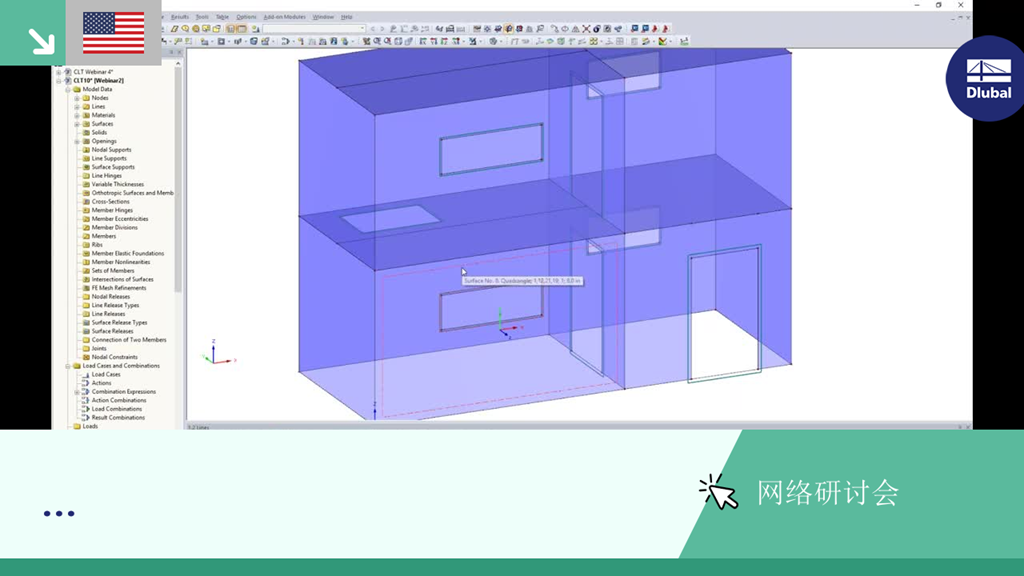The image size is (1024, 576).
Task: Select FE Mesh Refinements tree item
Action: point(119,288)
